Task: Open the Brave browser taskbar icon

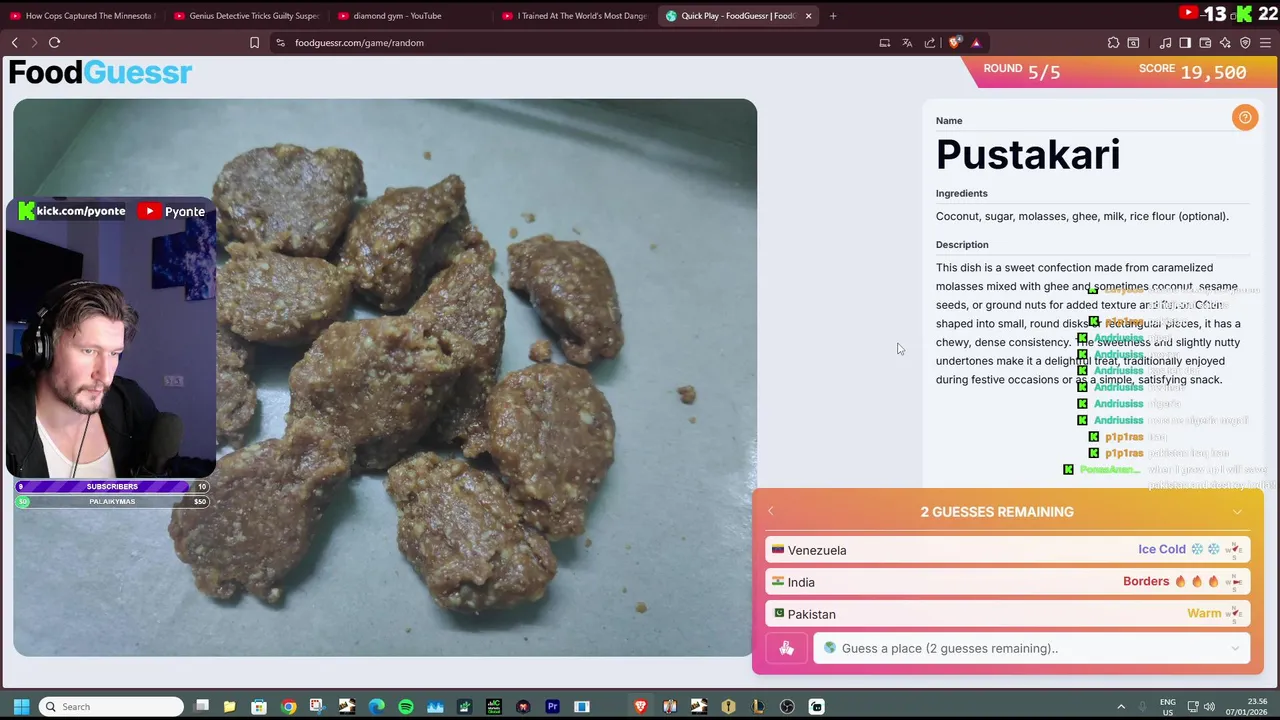Action: [x=641, y=707]
